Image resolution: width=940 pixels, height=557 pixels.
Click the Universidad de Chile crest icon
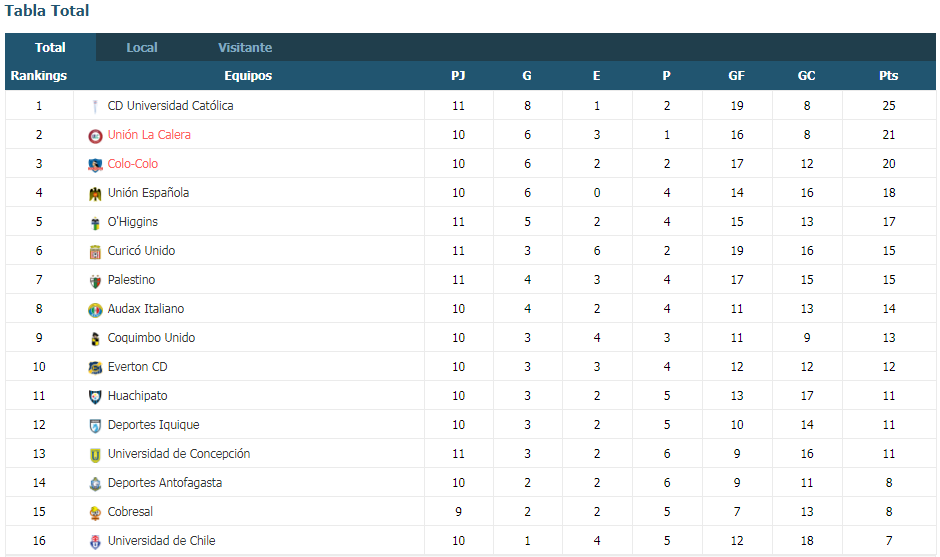[95, 541]
